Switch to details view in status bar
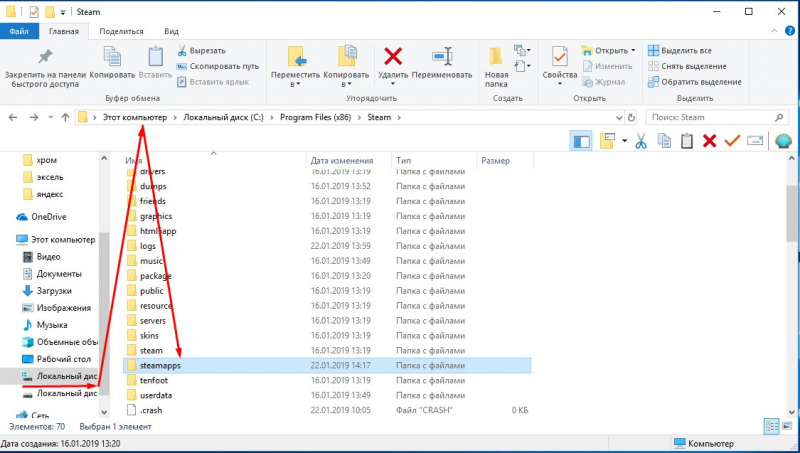This screenshot has width=800, height=453. [x=771, y=426]
